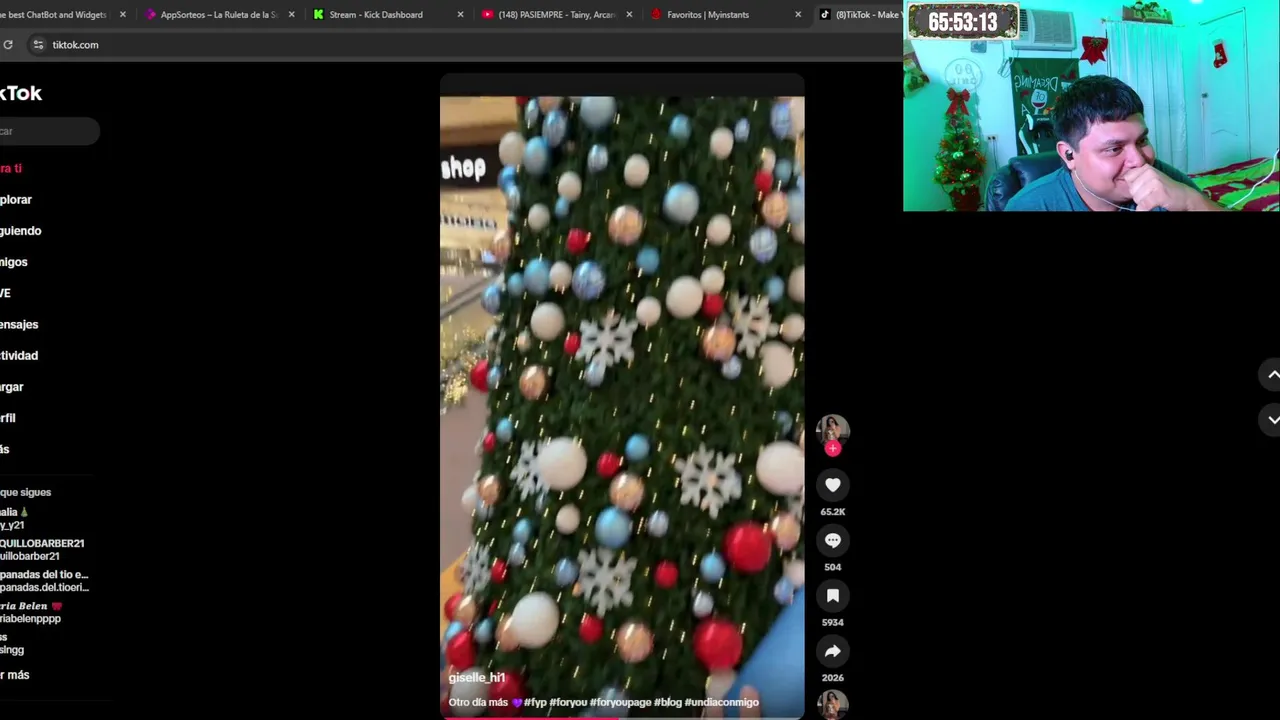Reload the page with the refresh icon
Viewport: 1280px width, 720px height.
tap(8, 44)
